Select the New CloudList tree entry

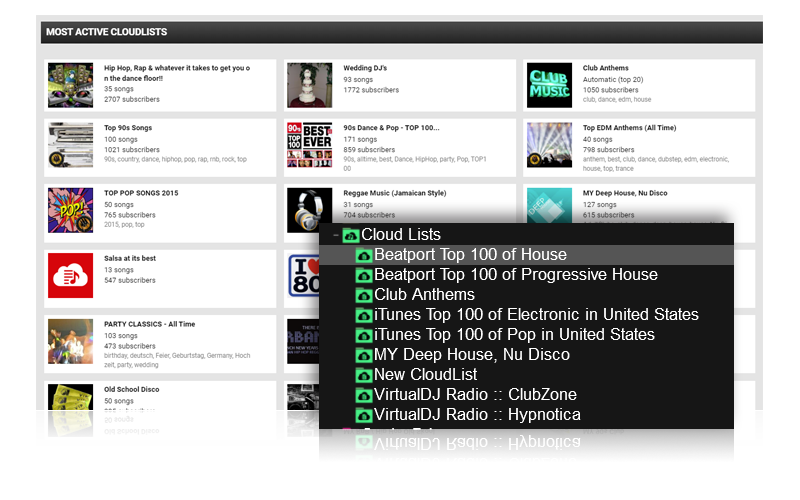pyautogui.click(x=426, y=374)
